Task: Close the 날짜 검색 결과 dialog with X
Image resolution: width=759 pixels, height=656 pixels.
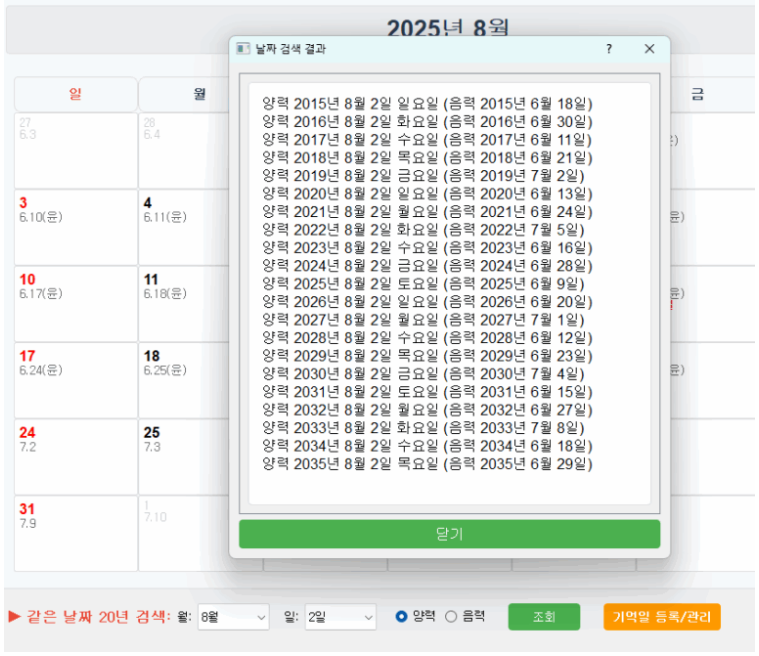Action: 649,49
